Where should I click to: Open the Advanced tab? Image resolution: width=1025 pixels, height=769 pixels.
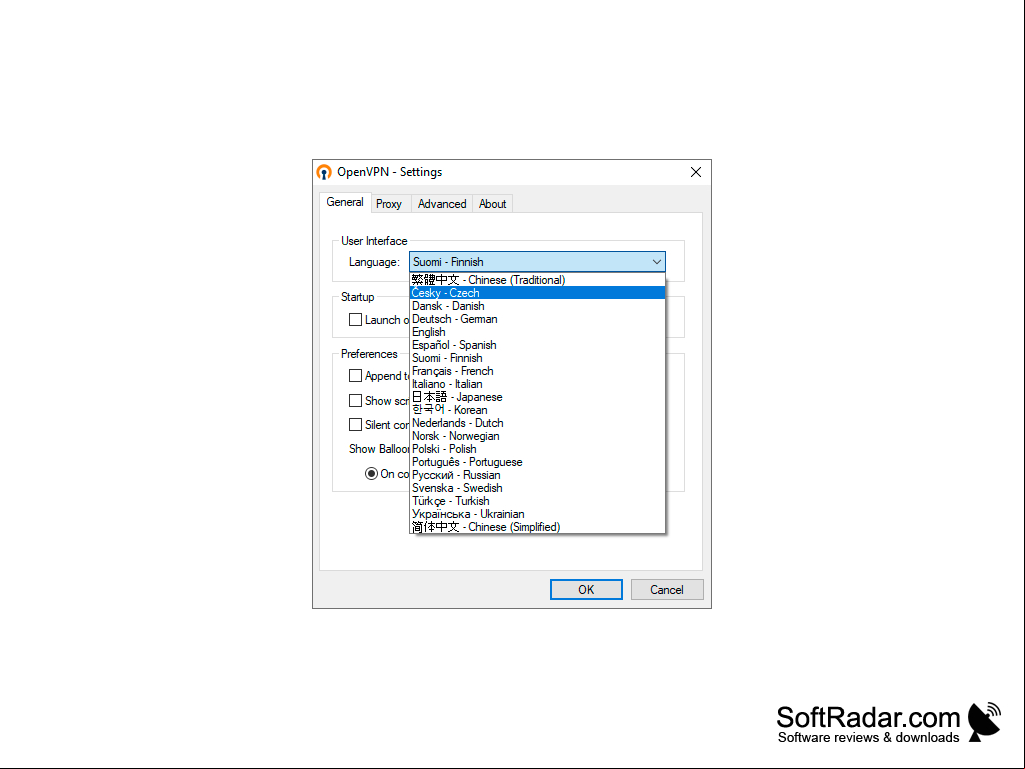coord(442,204)
